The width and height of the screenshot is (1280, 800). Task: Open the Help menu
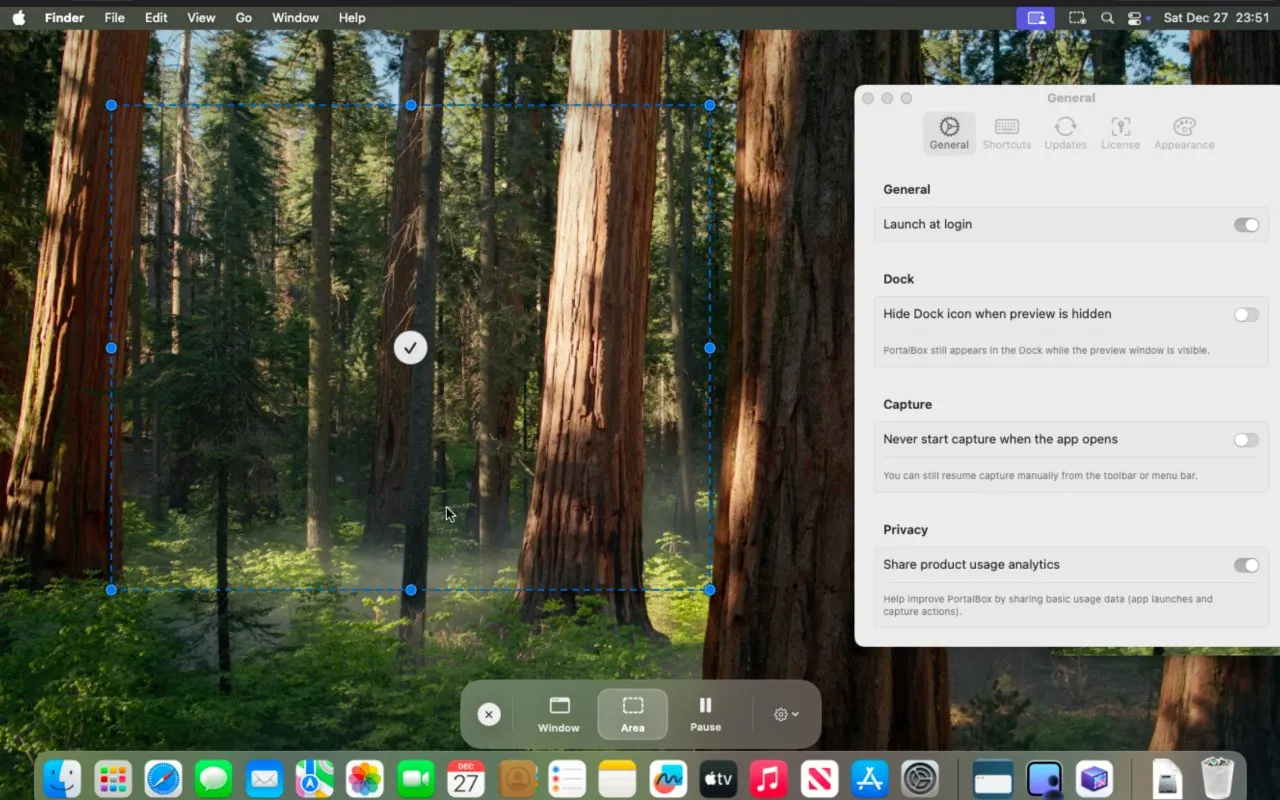click(352, 18)
